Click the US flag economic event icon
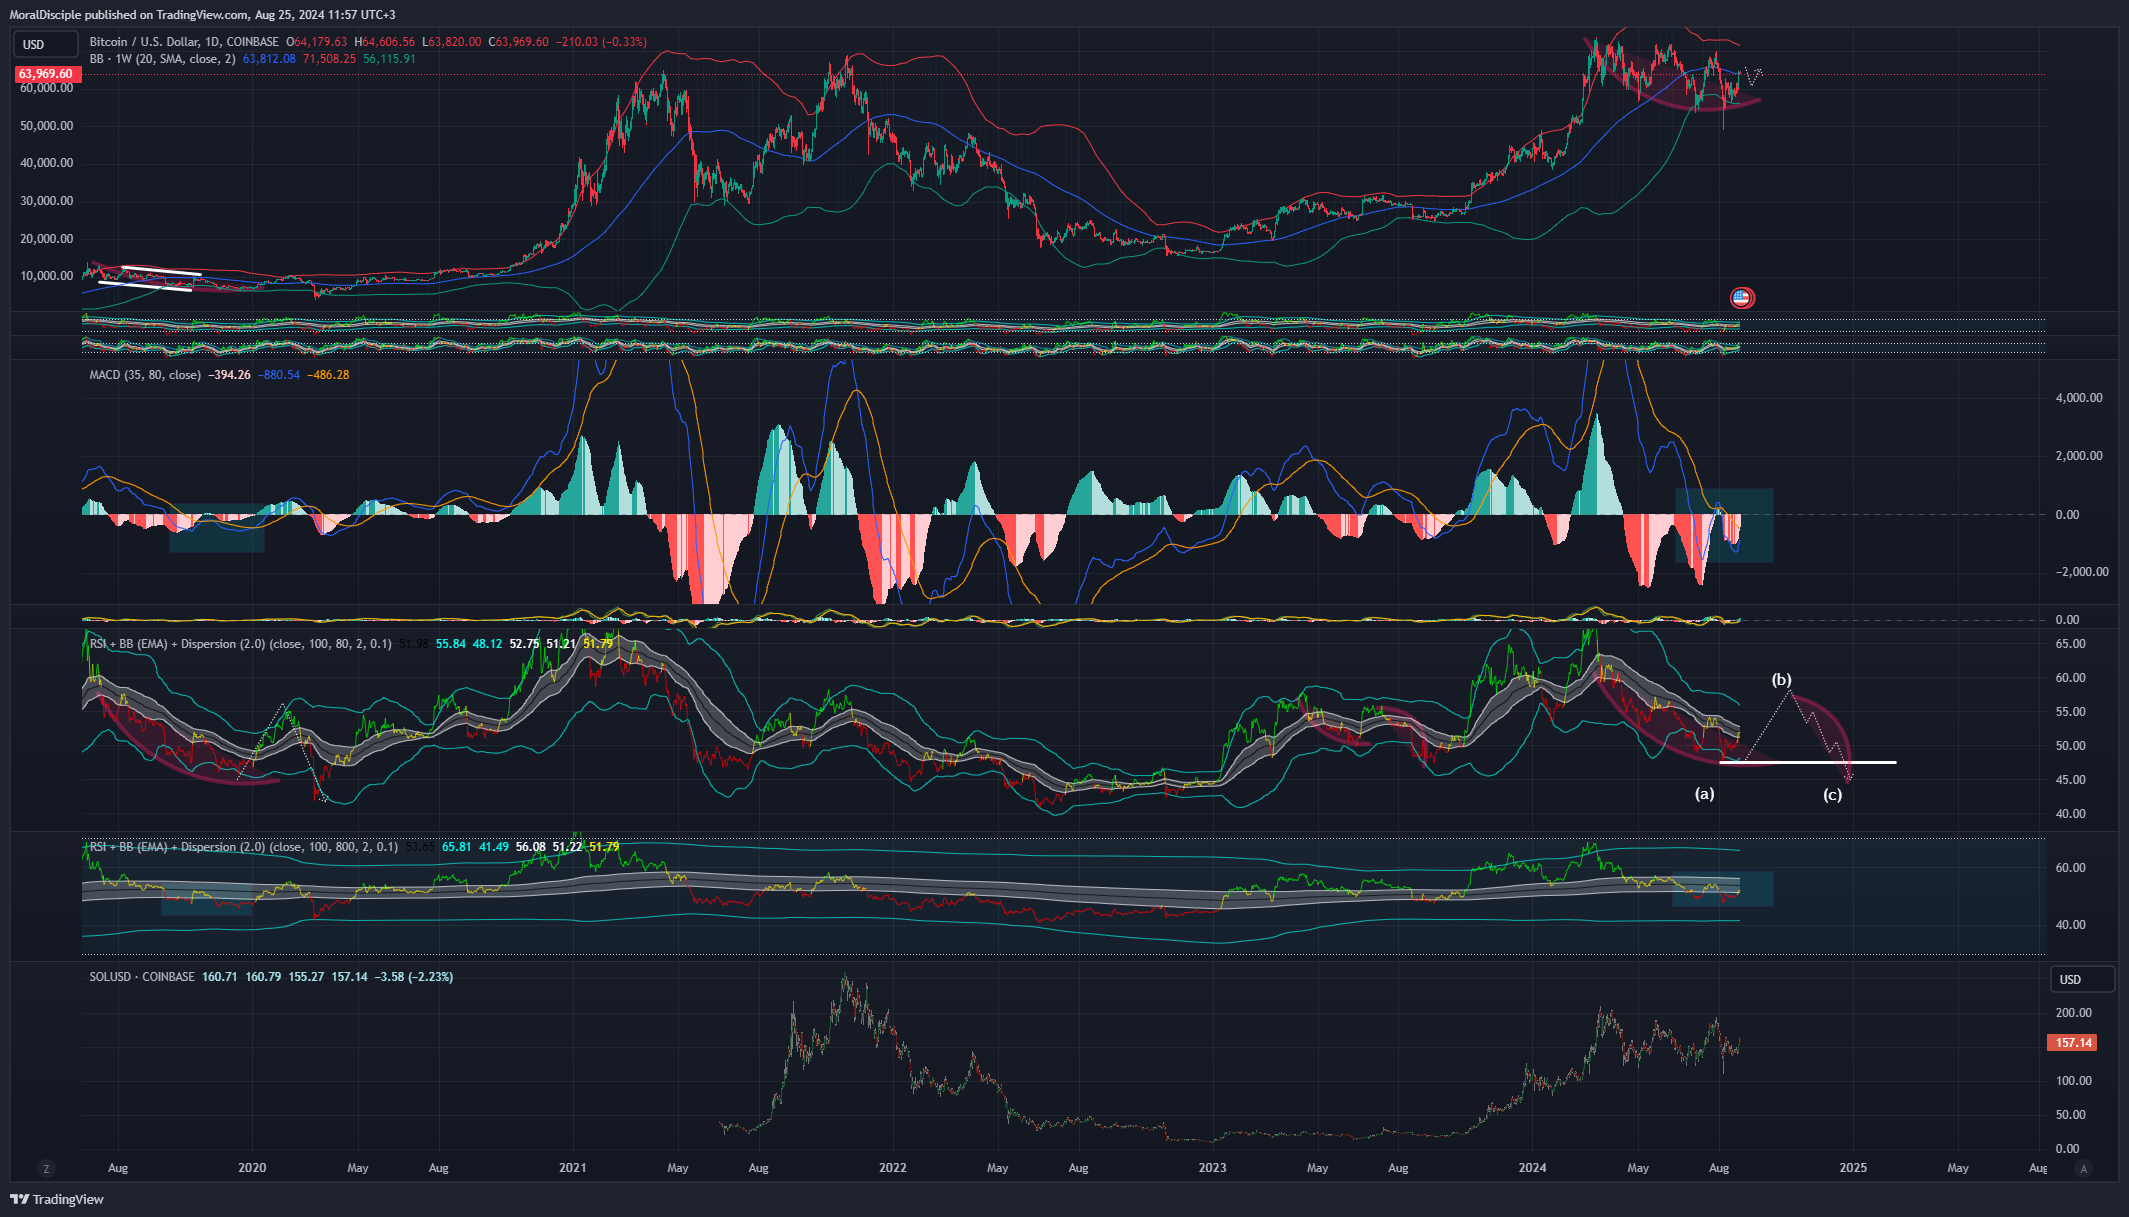This screenshot has width=2129, height=1217. tap(1741, 297)
